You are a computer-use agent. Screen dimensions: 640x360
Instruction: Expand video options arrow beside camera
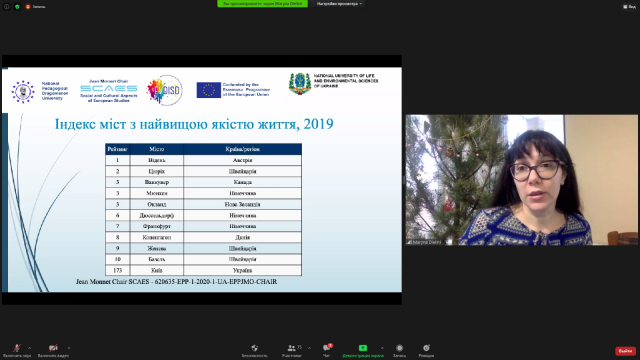[x=69, y=348]
